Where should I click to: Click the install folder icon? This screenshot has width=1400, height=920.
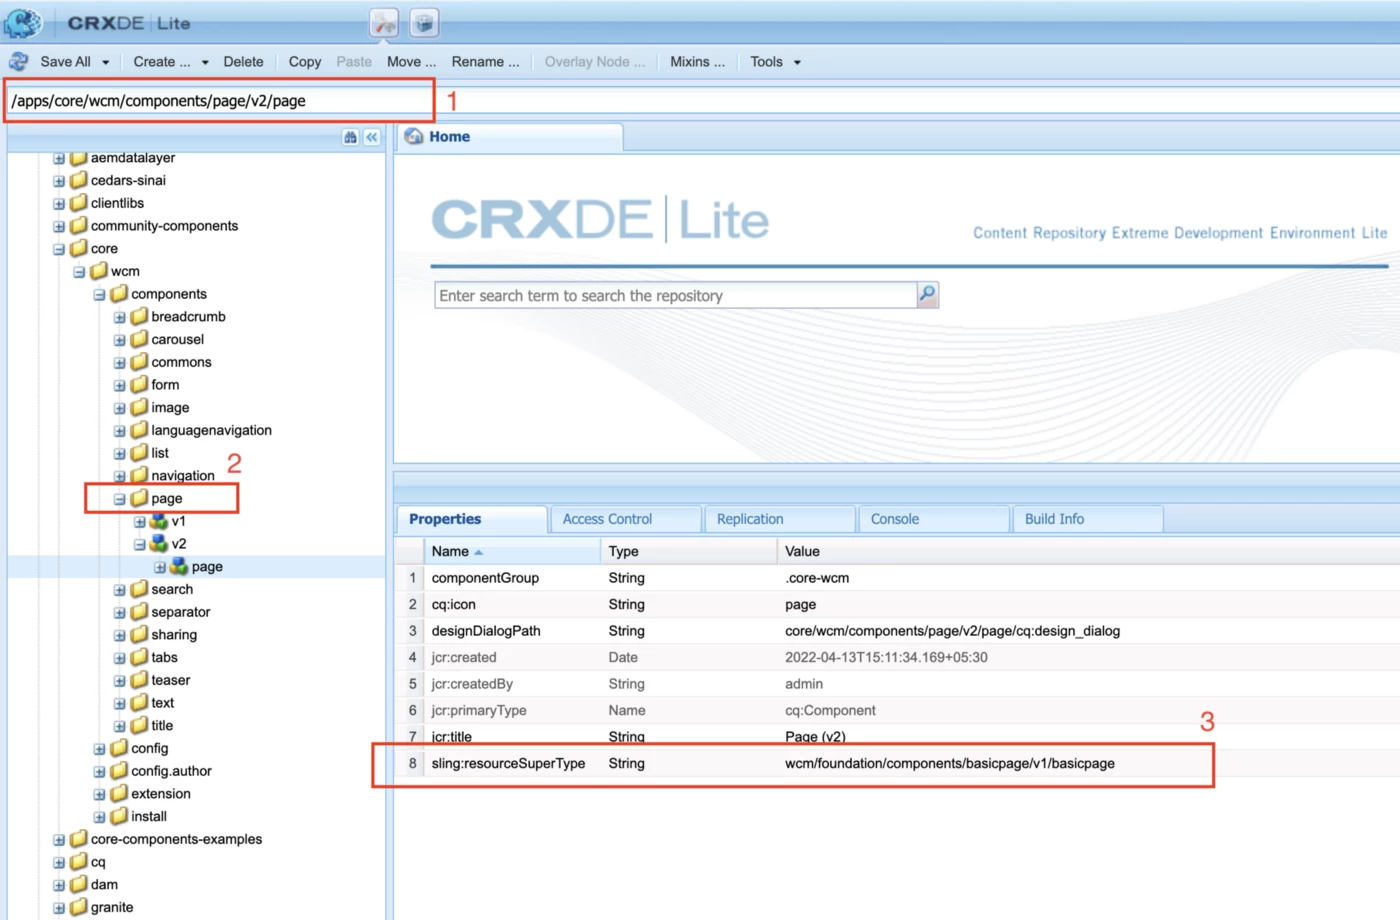[119, 816]
